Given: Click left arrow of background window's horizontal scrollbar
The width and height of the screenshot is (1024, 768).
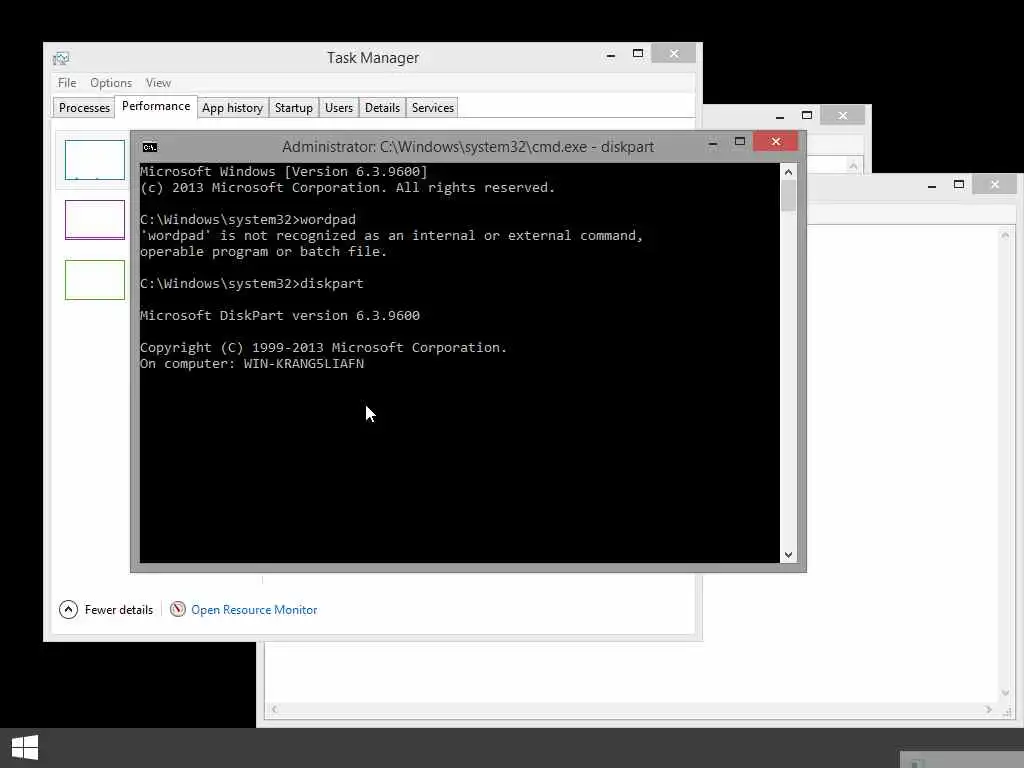Looking at the screenshot, I should coord(274,709).
